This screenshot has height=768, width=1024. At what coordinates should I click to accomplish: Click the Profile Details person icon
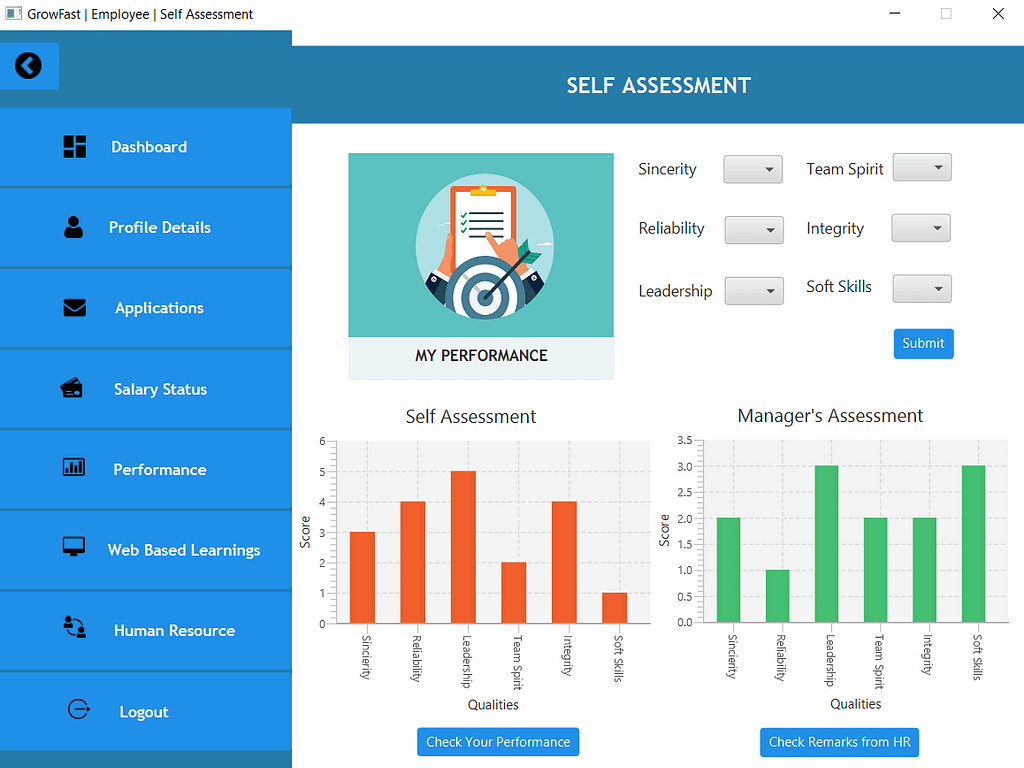[x=74, y=227]
